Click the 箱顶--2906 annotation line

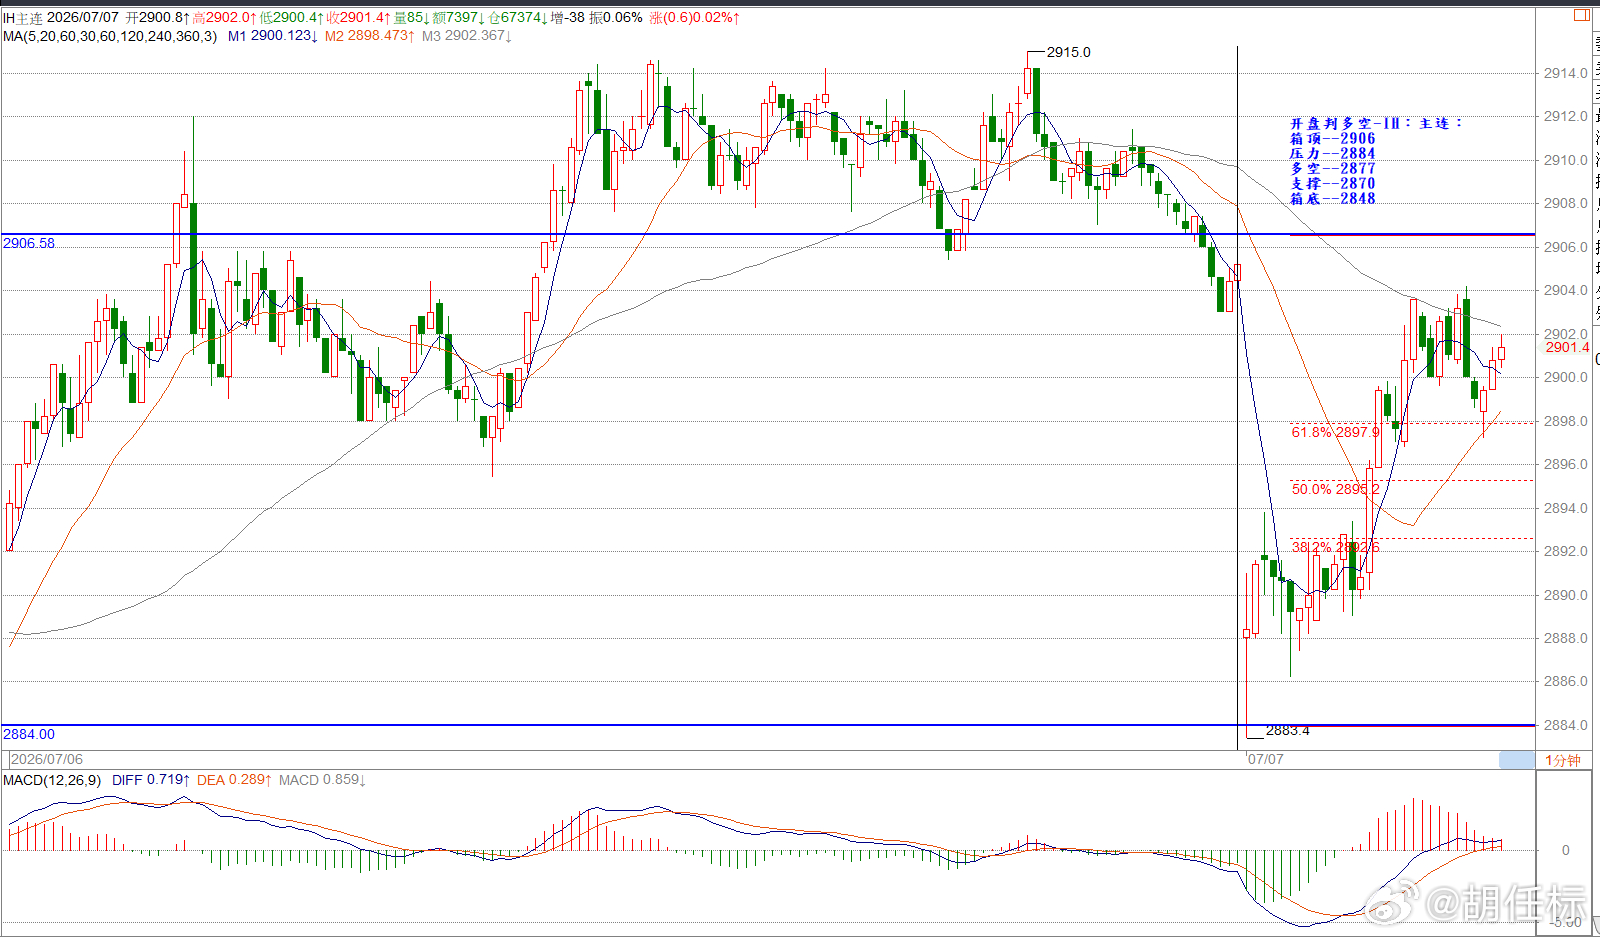[1333, 138]
